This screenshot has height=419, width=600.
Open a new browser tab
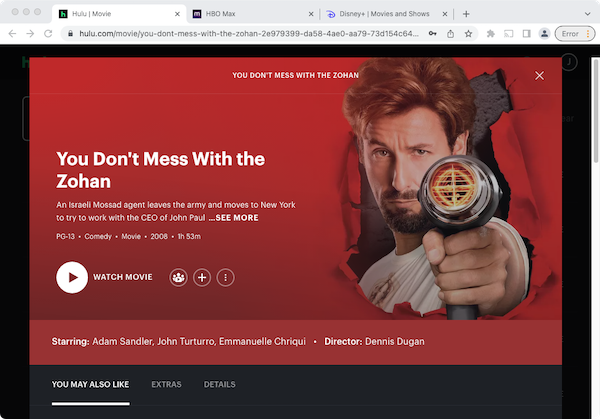click(x=466, y=14)
